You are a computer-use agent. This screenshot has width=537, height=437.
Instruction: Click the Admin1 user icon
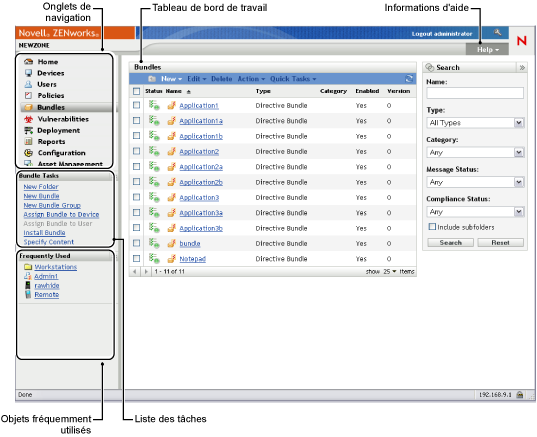coord(28,276)
